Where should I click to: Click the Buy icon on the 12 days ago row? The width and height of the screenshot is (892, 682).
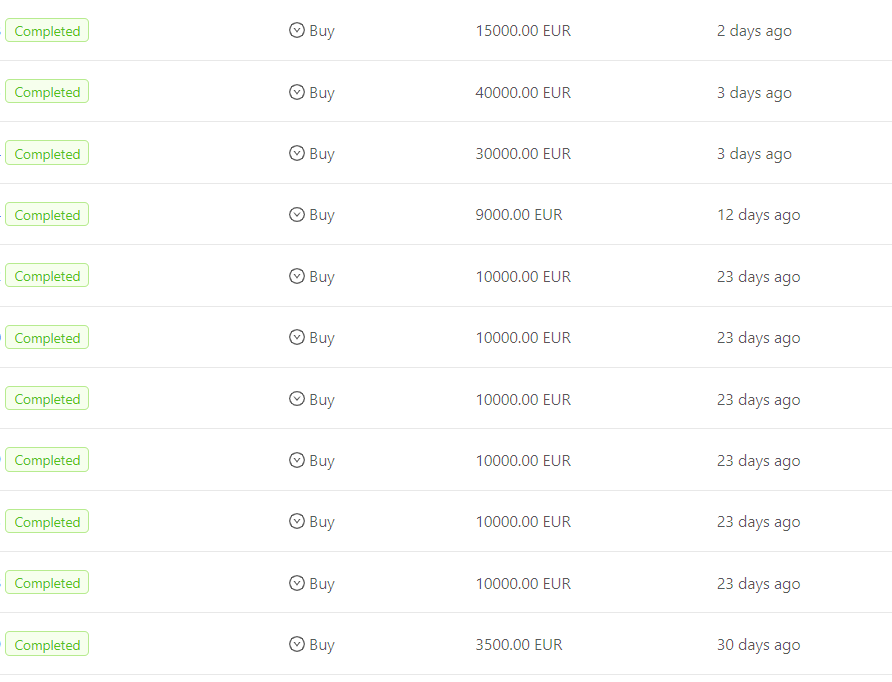coord(297,214)
